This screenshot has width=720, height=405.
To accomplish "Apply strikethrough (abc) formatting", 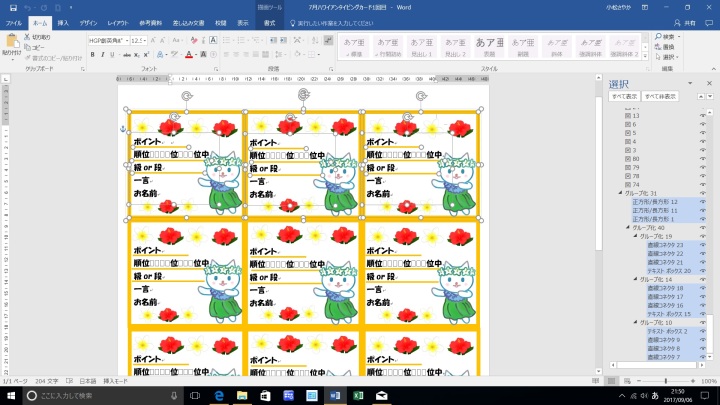I will click(x=127, y=55).
